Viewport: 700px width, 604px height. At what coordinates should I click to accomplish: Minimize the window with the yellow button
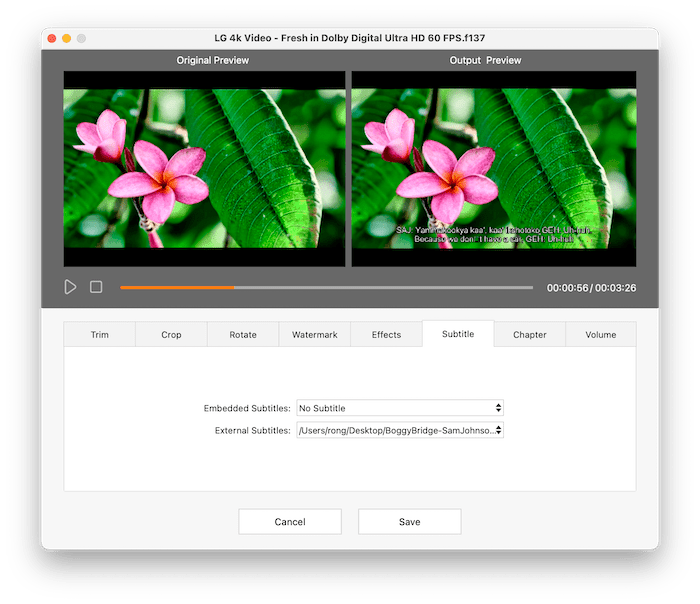[x=66, y=38]
